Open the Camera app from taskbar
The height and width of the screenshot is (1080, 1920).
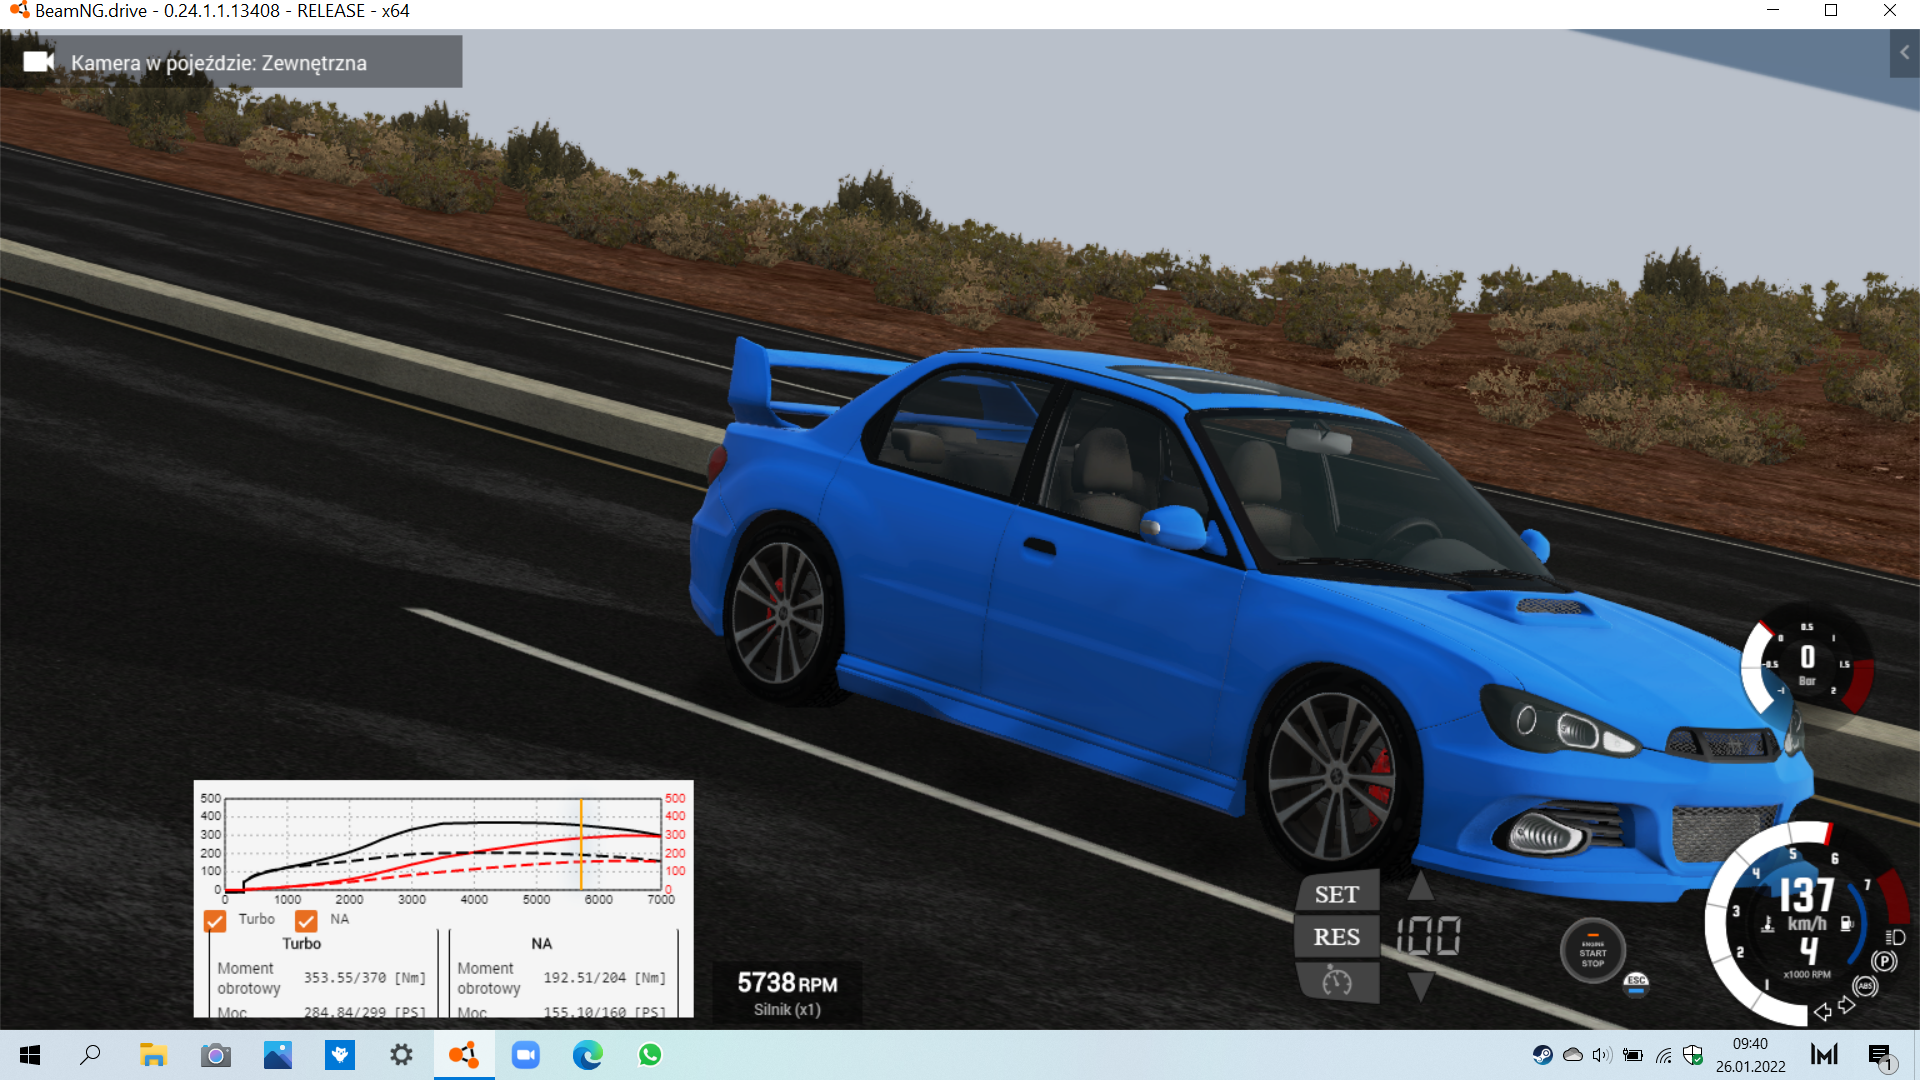215,1055
